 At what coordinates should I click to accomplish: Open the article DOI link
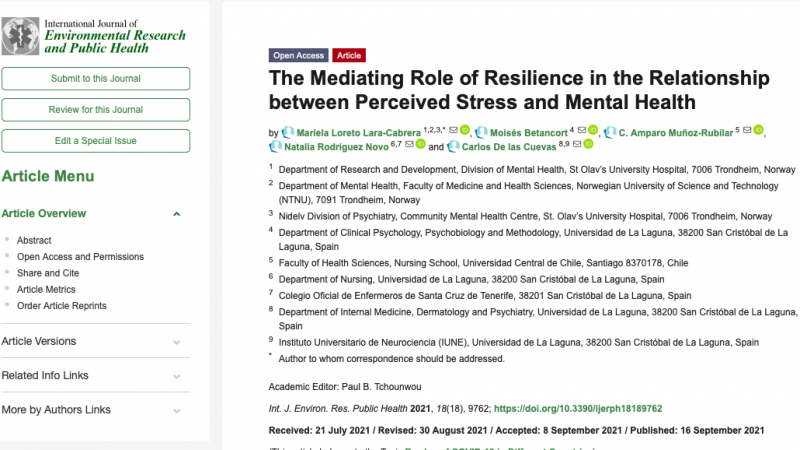[578, 409]
